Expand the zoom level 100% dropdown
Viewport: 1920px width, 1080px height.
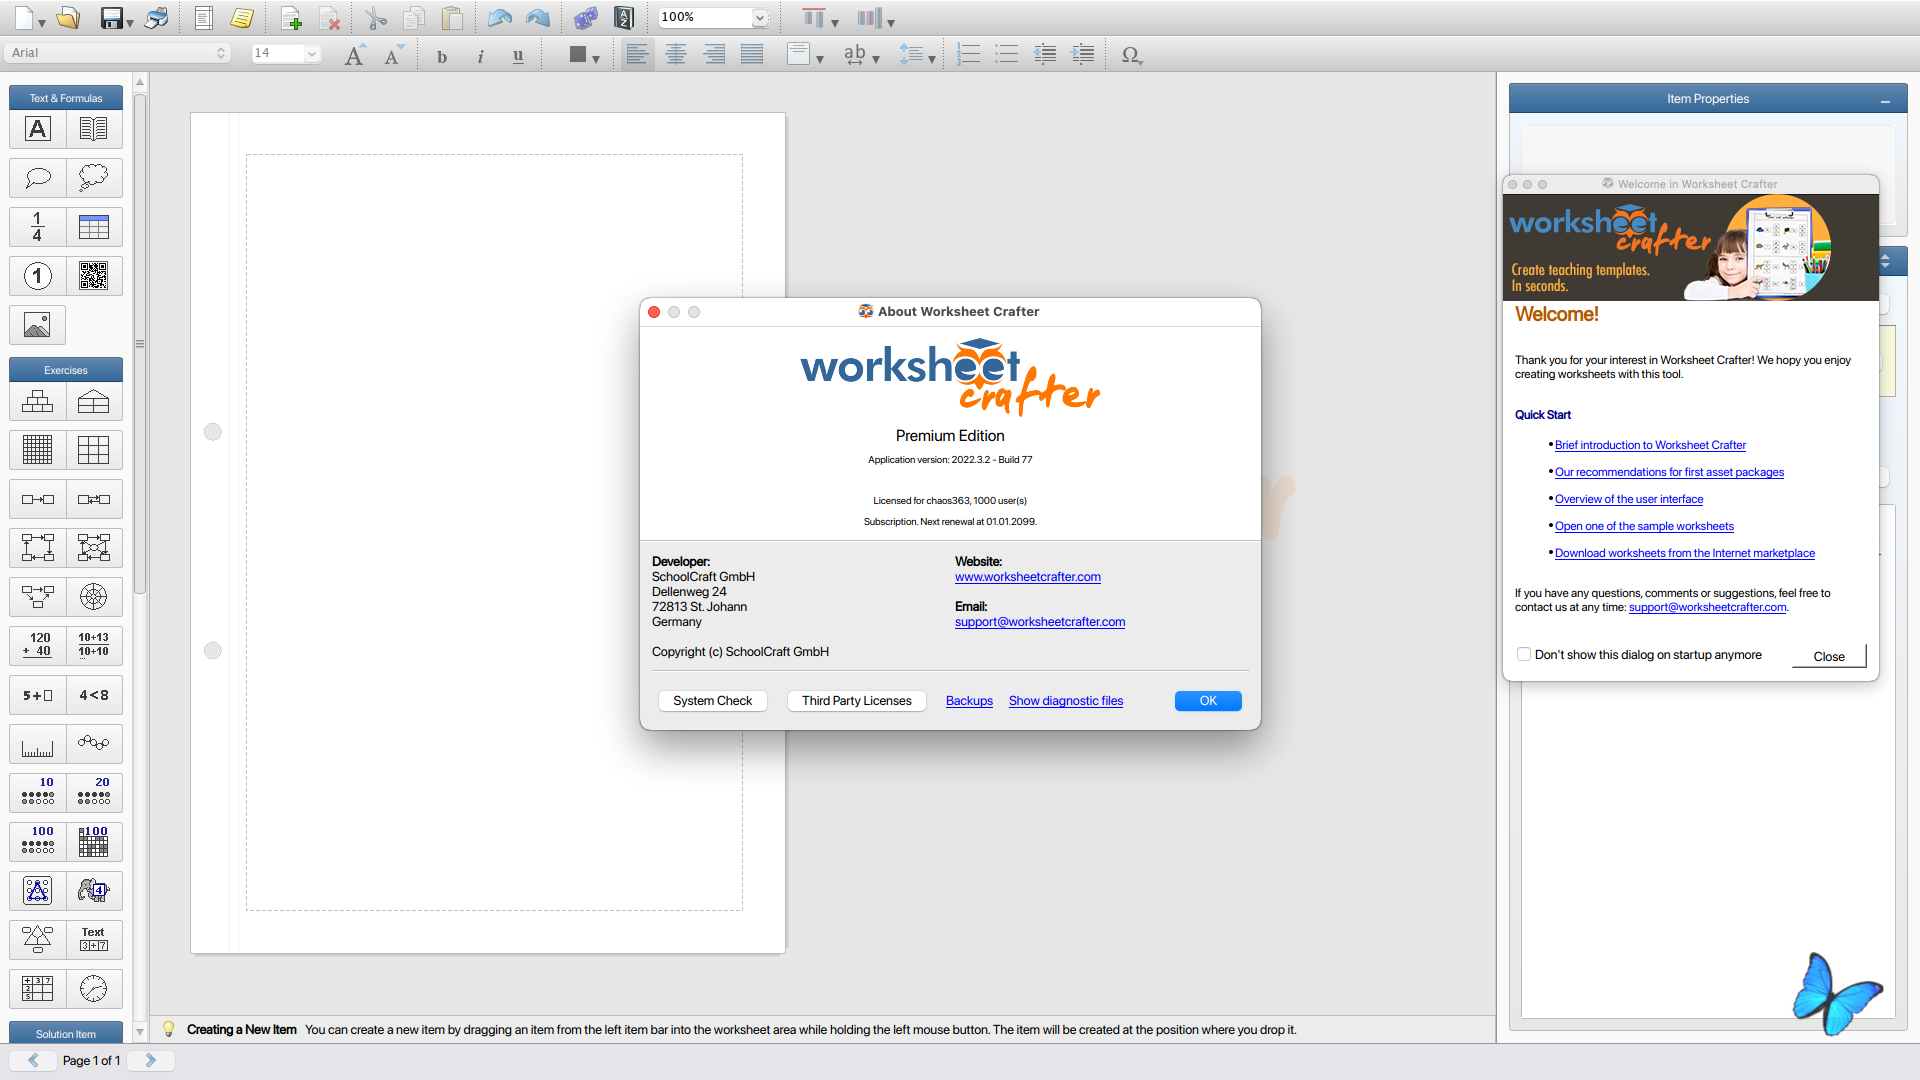(759, 17)
